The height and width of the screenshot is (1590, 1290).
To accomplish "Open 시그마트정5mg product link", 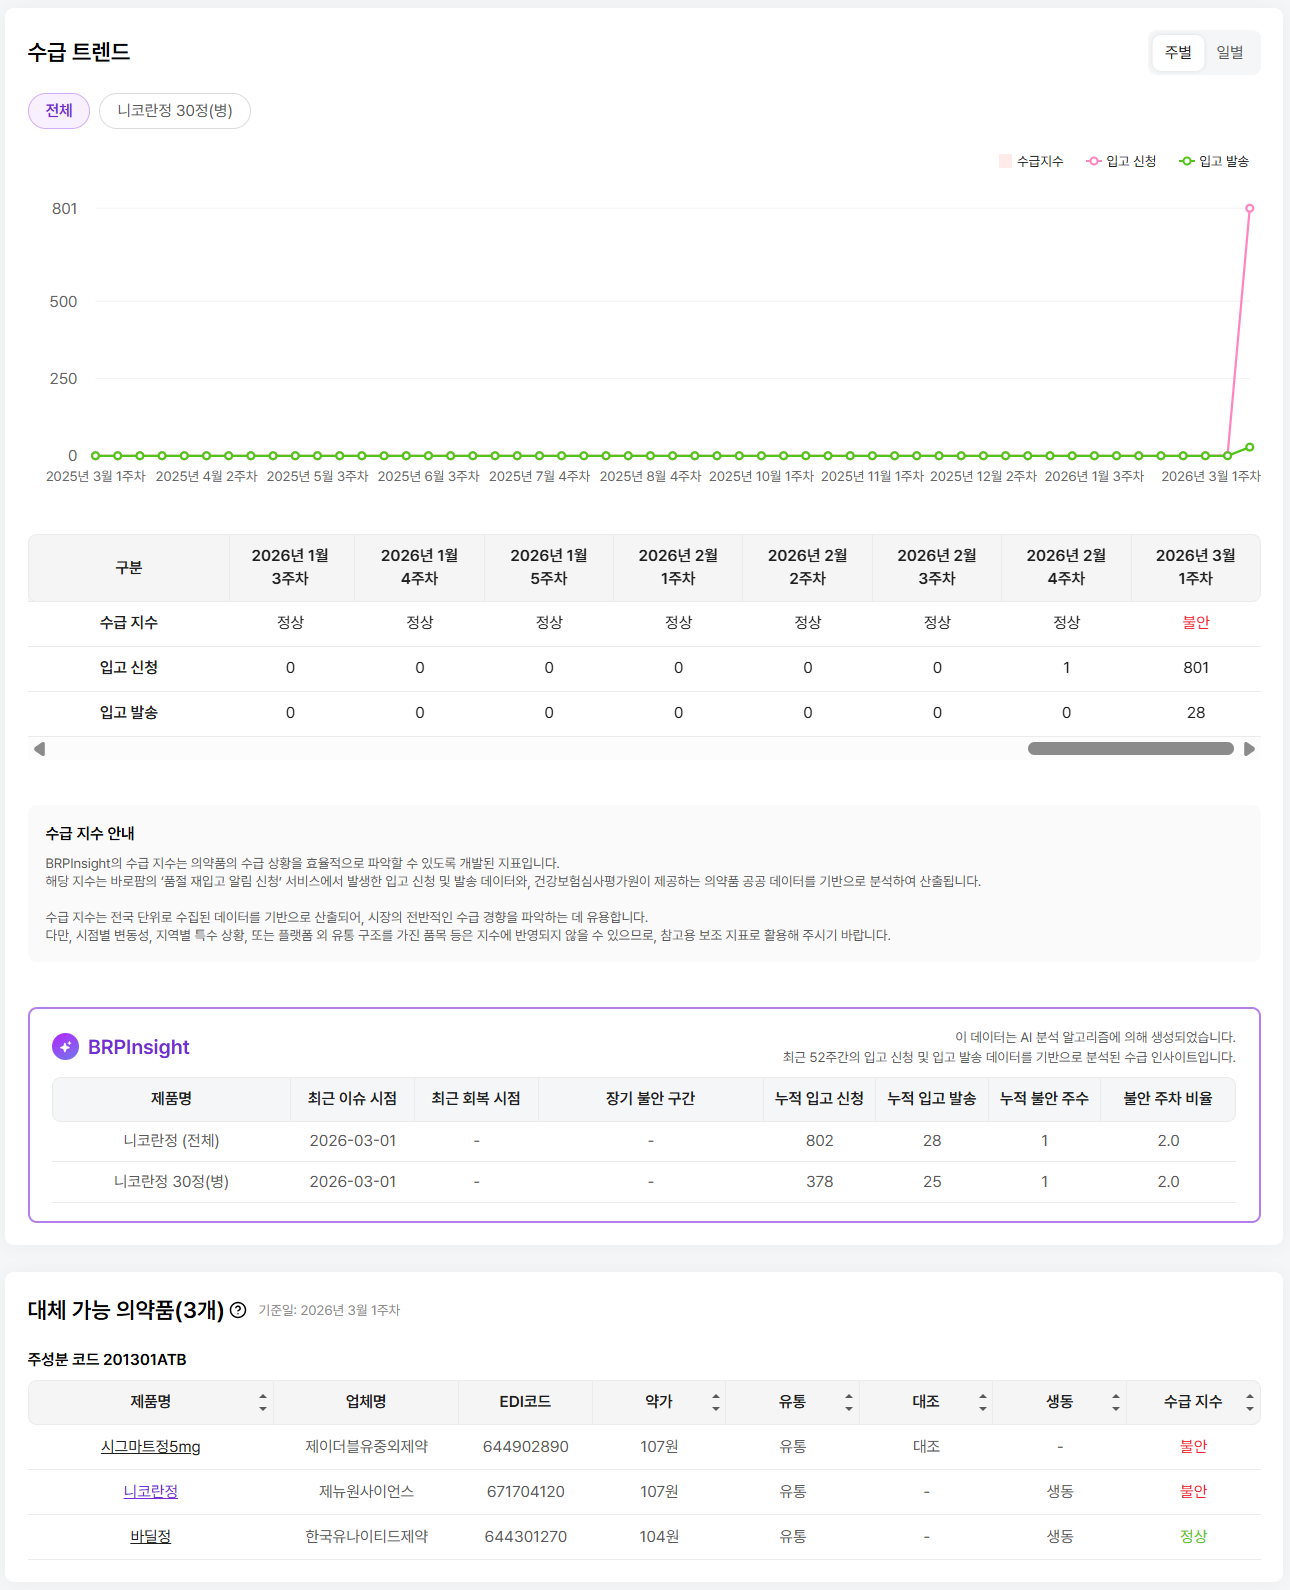I will [x=151, y=1447].
